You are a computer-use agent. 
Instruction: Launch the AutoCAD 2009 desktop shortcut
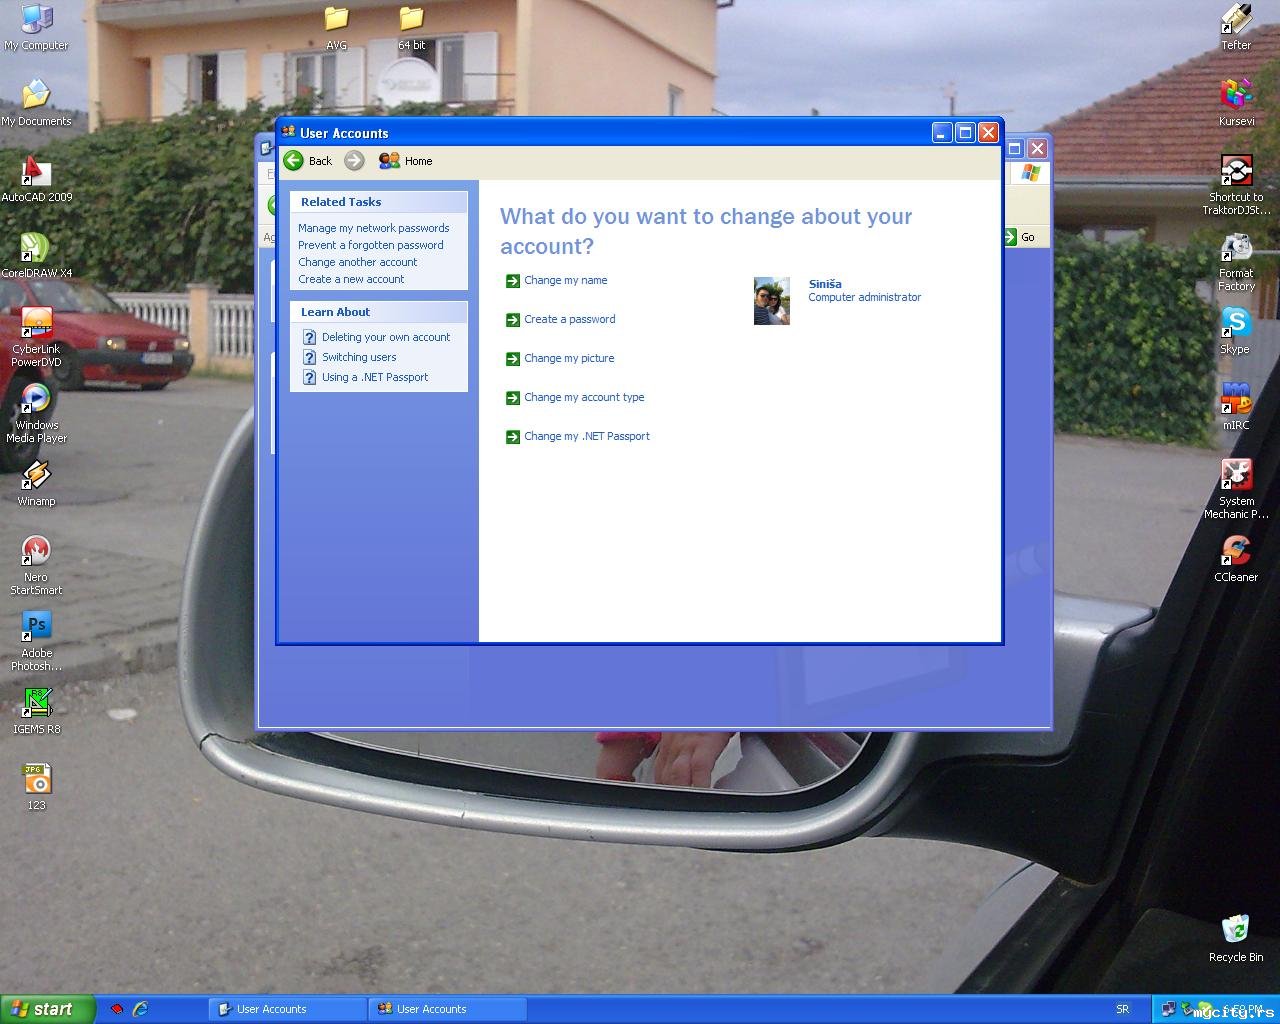click(36, 179)
